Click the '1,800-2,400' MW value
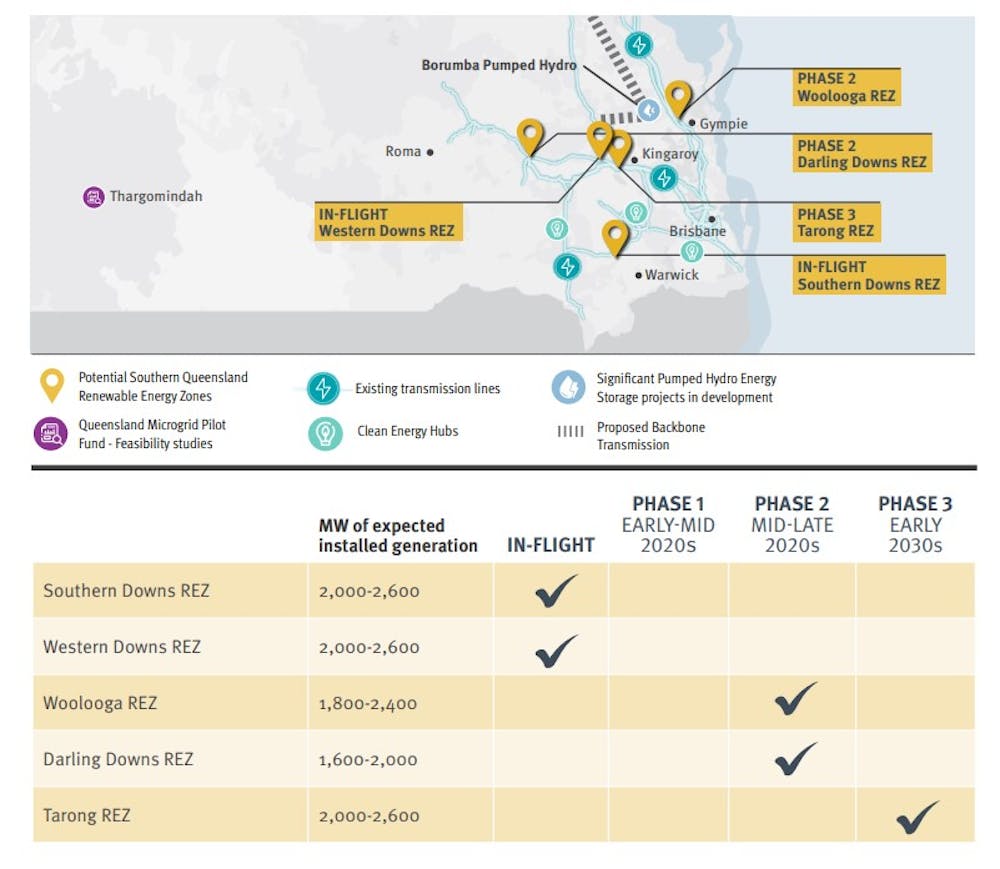The image size is (1000, 869). [x=368, y=704]
